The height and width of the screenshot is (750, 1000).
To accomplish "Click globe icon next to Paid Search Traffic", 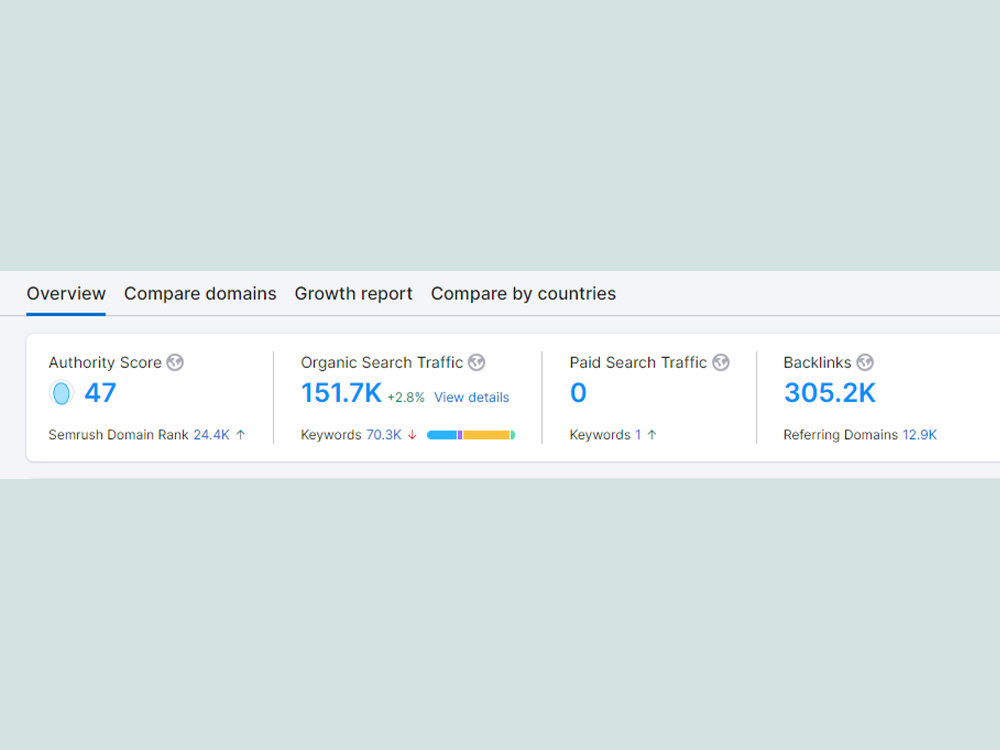I will click(721, 363).
